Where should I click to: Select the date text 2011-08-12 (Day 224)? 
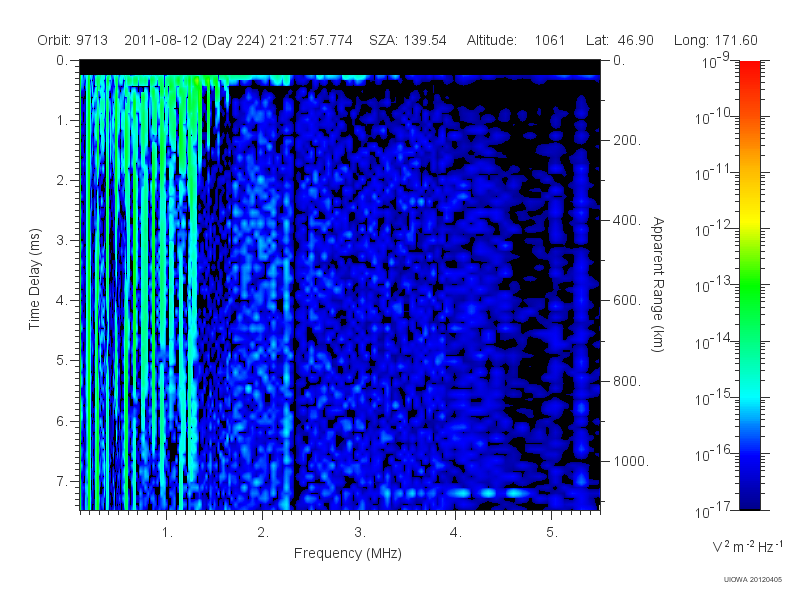tap(194, 40)
